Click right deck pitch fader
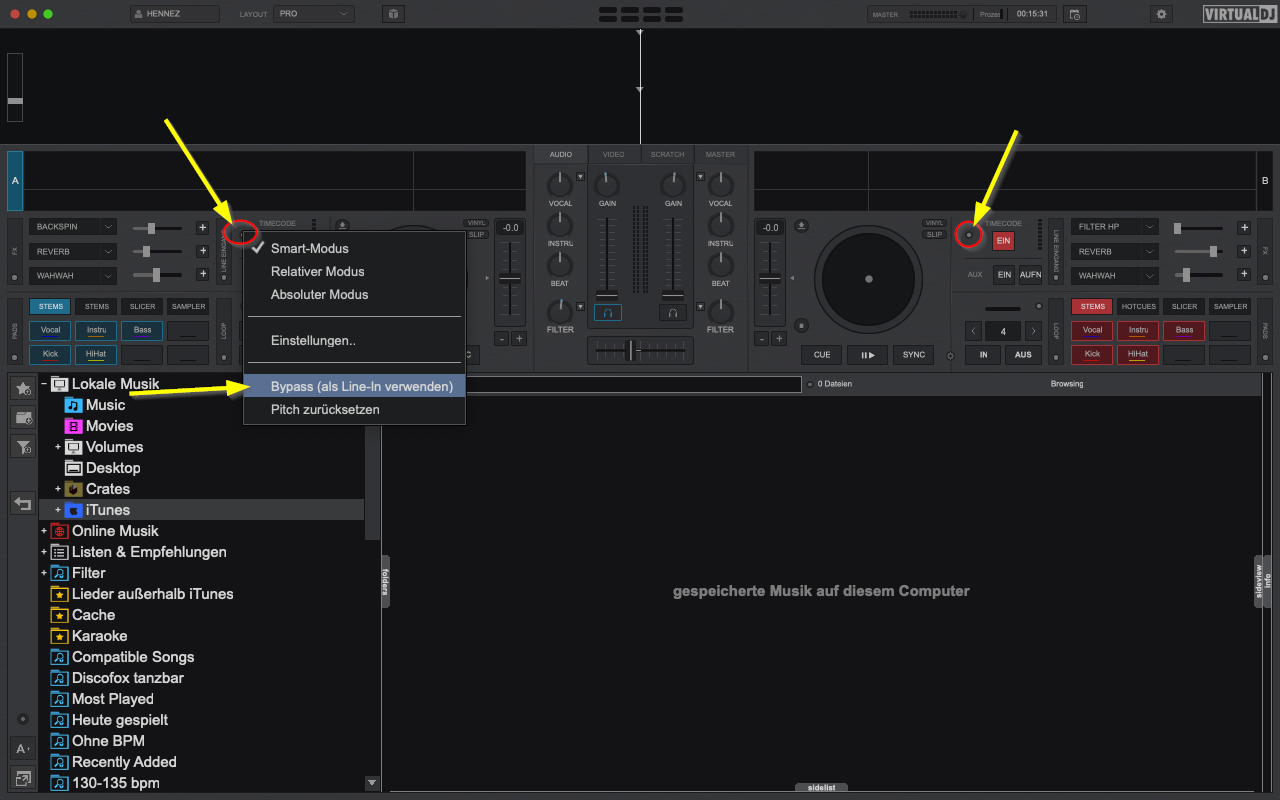The width and height of the screenshot is (1280, 800). pos(769,280)
